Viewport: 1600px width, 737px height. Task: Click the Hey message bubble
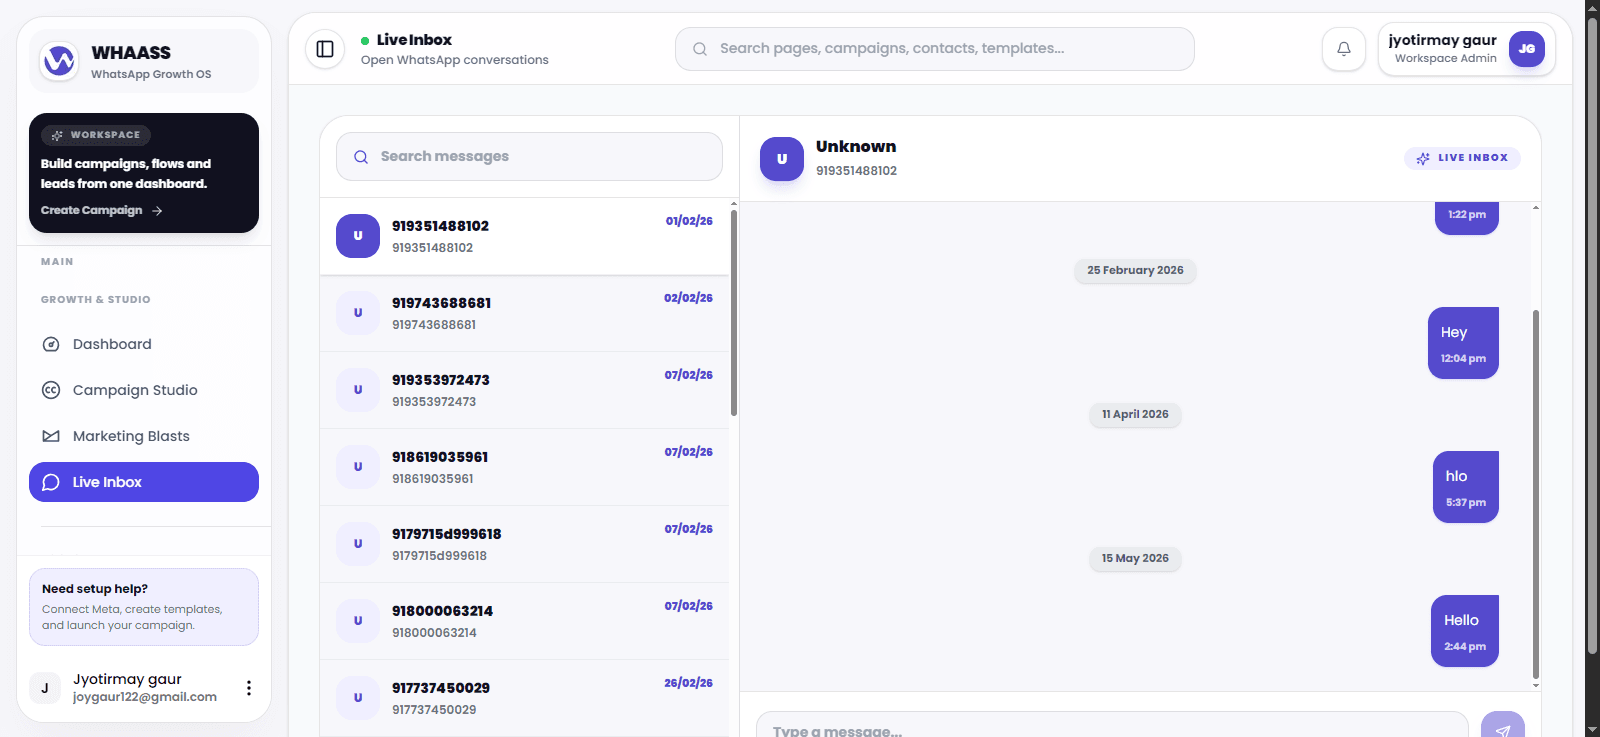(x=1463, y=343)
